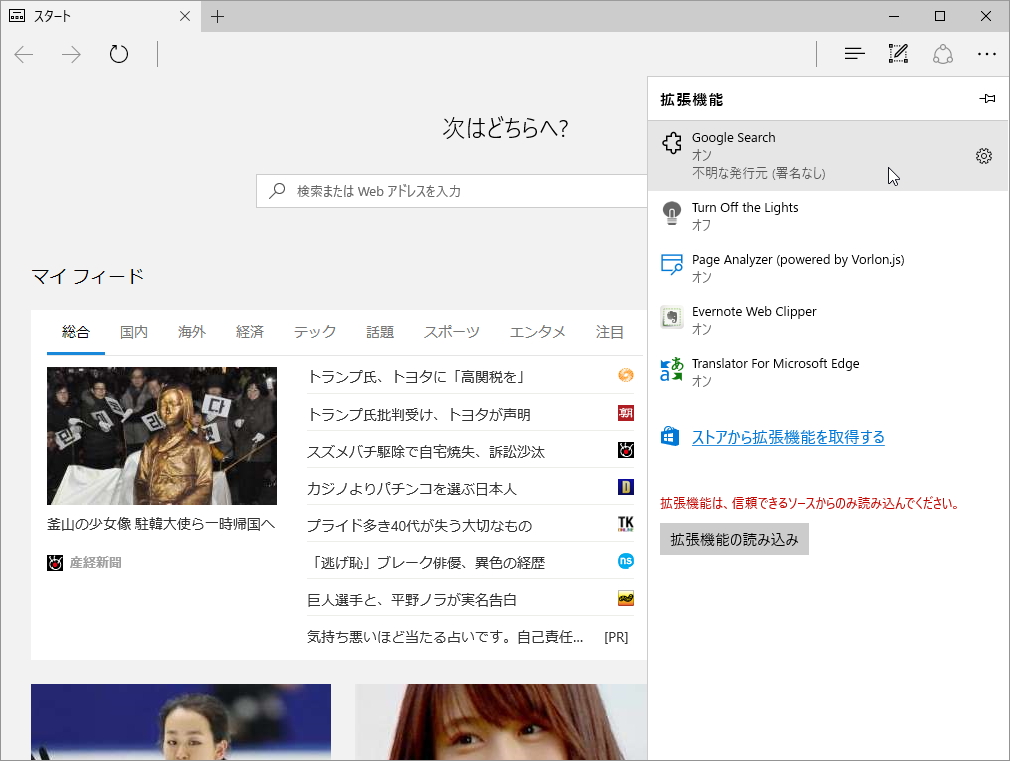Open headline 「逃げ恥」ブレーク俳優、異色の経歴
1010x761 pixels.
pyautogui.click(x=426, y=563)
